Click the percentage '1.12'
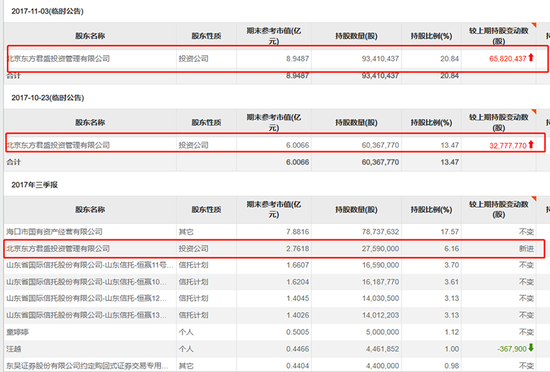550x372 pixels. coord(452,332)
